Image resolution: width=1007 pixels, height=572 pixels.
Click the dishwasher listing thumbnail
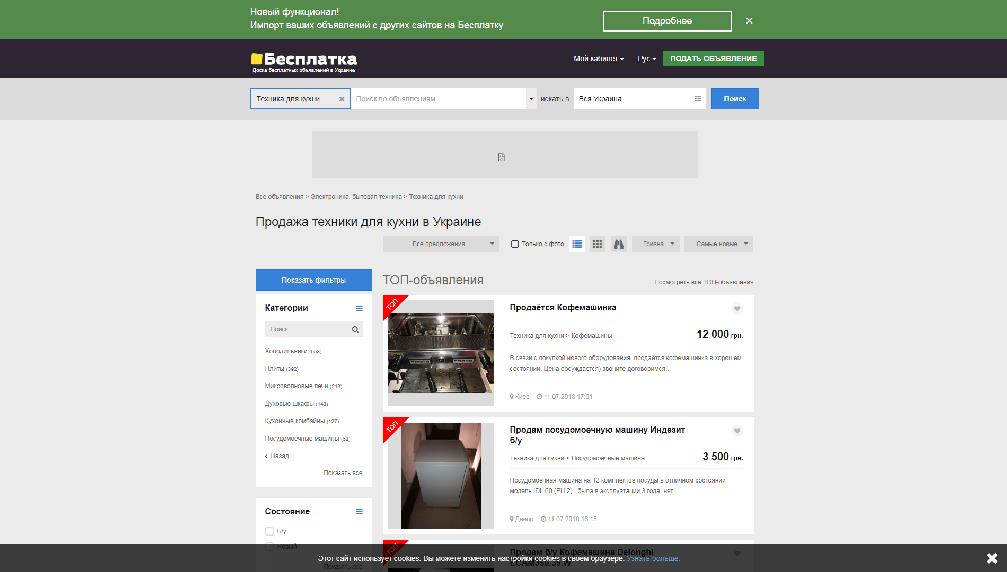click(441, 476)
